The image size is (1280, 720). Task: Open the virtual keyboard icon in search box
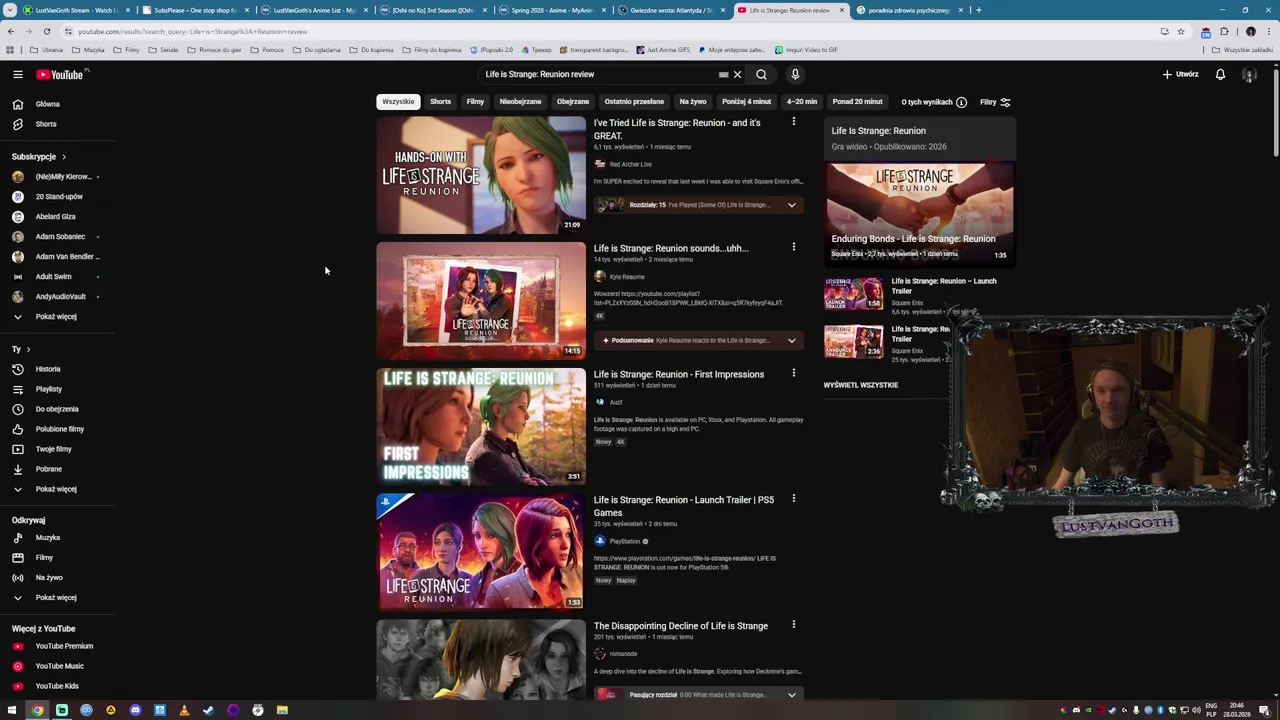[x=723, y=74]
